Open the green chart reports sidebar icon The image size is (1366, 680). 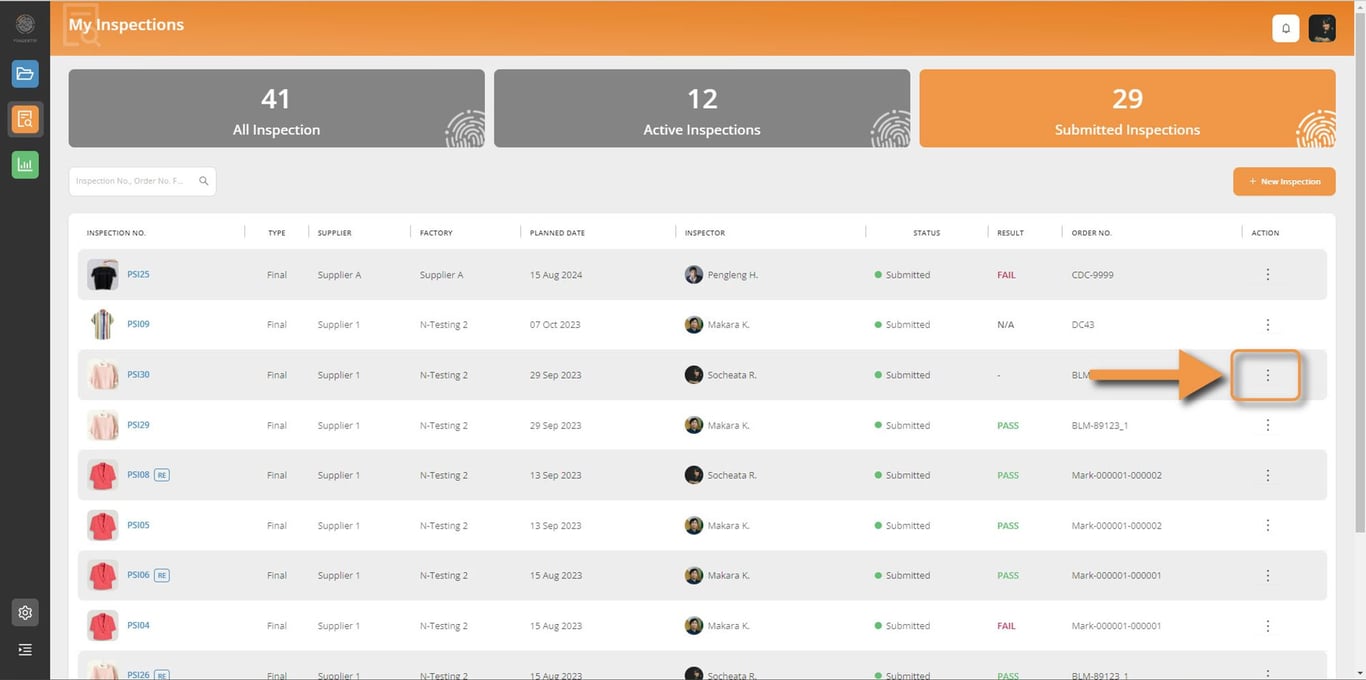(x=25, y=165)
